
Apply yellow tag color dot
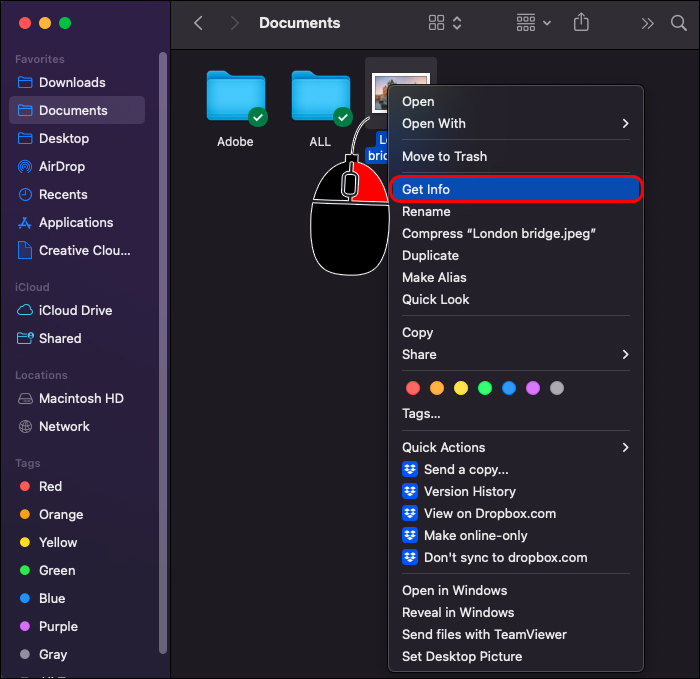(461, 388)
